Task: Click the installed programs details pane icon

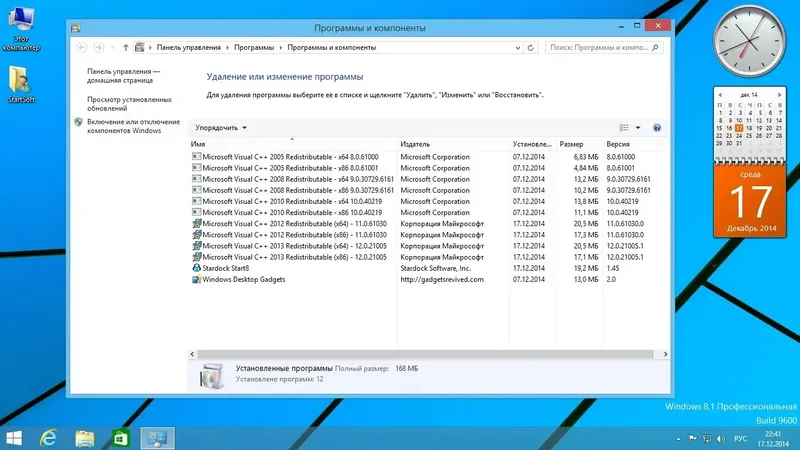Action: click(x=211, y=377)
